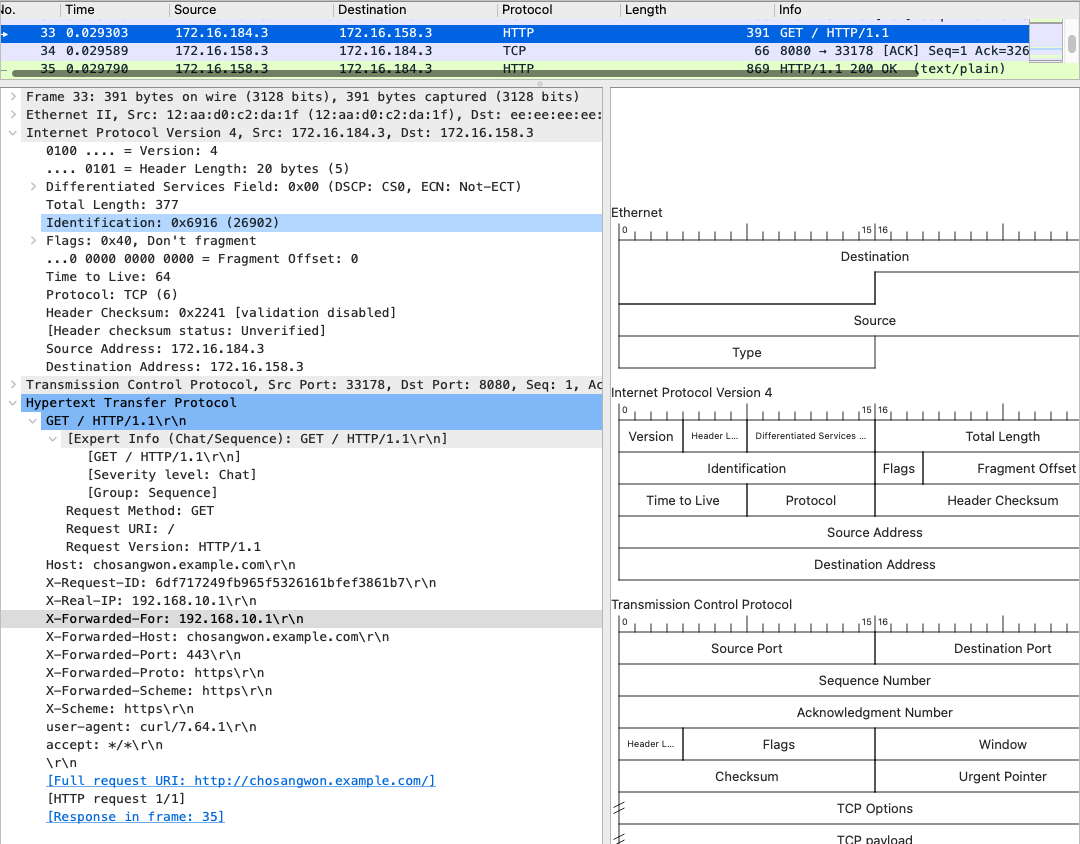This screenshot has height=844, width=1080.
Task: Expand the Frame 33 tree row
Action: [13, 97]
